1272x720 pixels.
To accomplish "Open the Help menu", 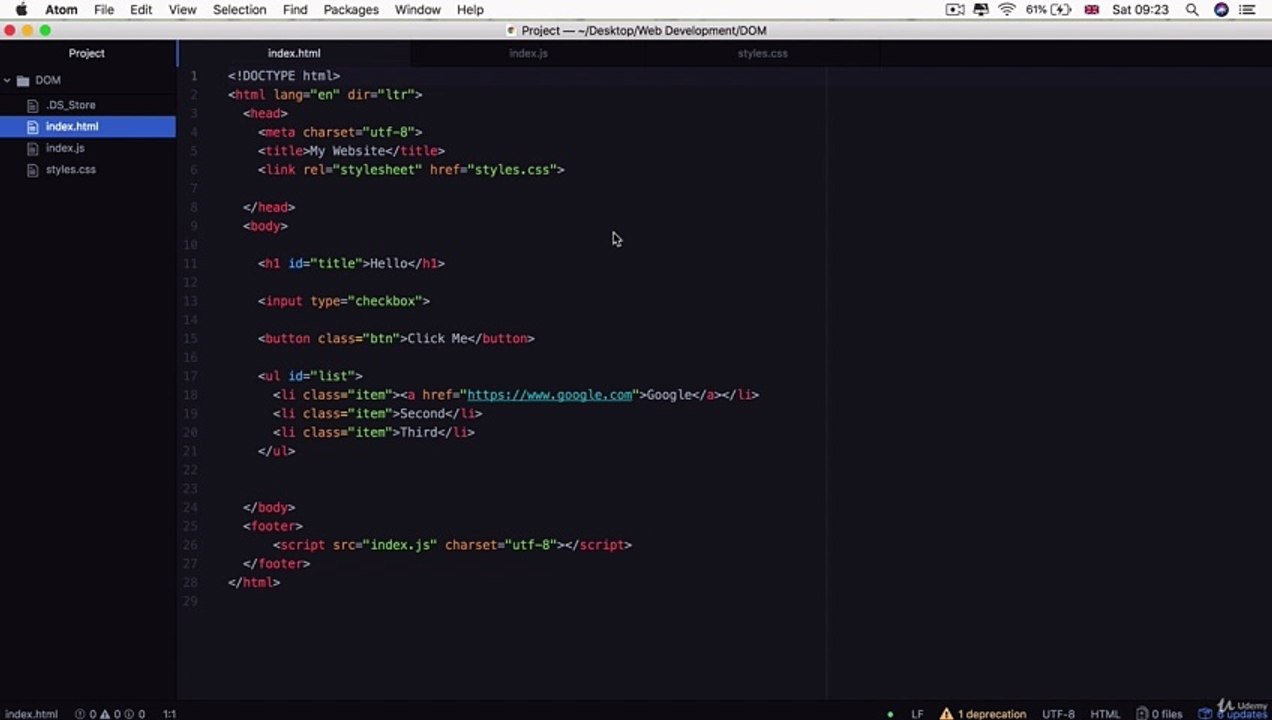I will click(x=470, y=10).
